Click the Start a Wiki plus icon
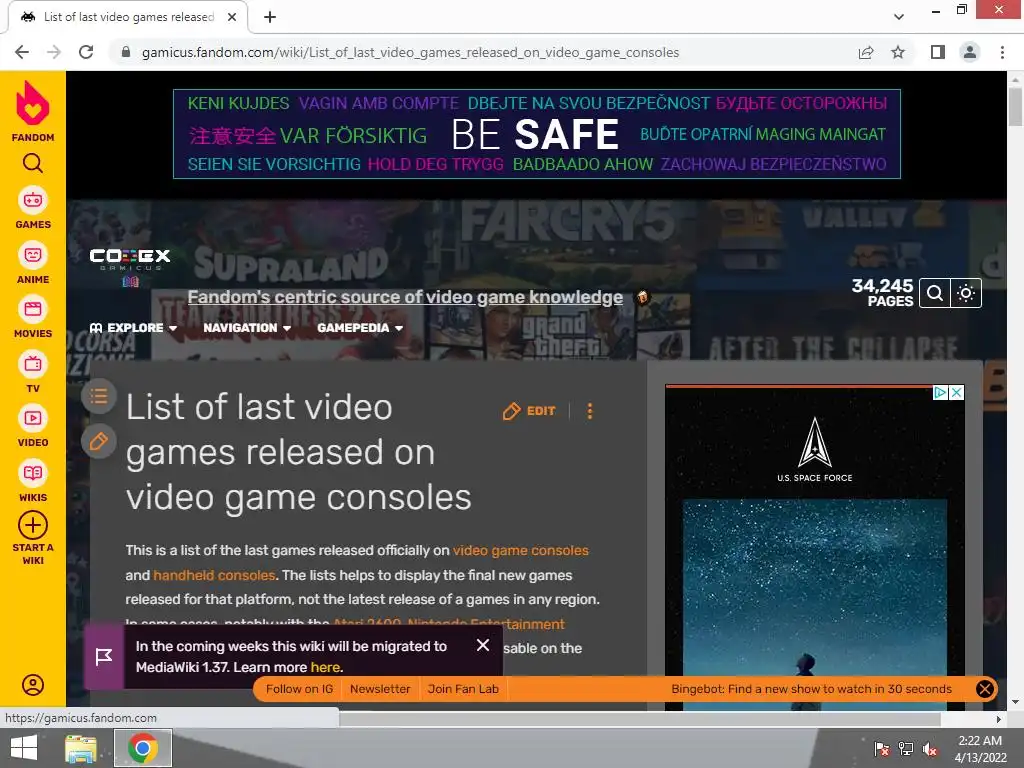The height and width of the screenshot is (768, 1024). 33,525
